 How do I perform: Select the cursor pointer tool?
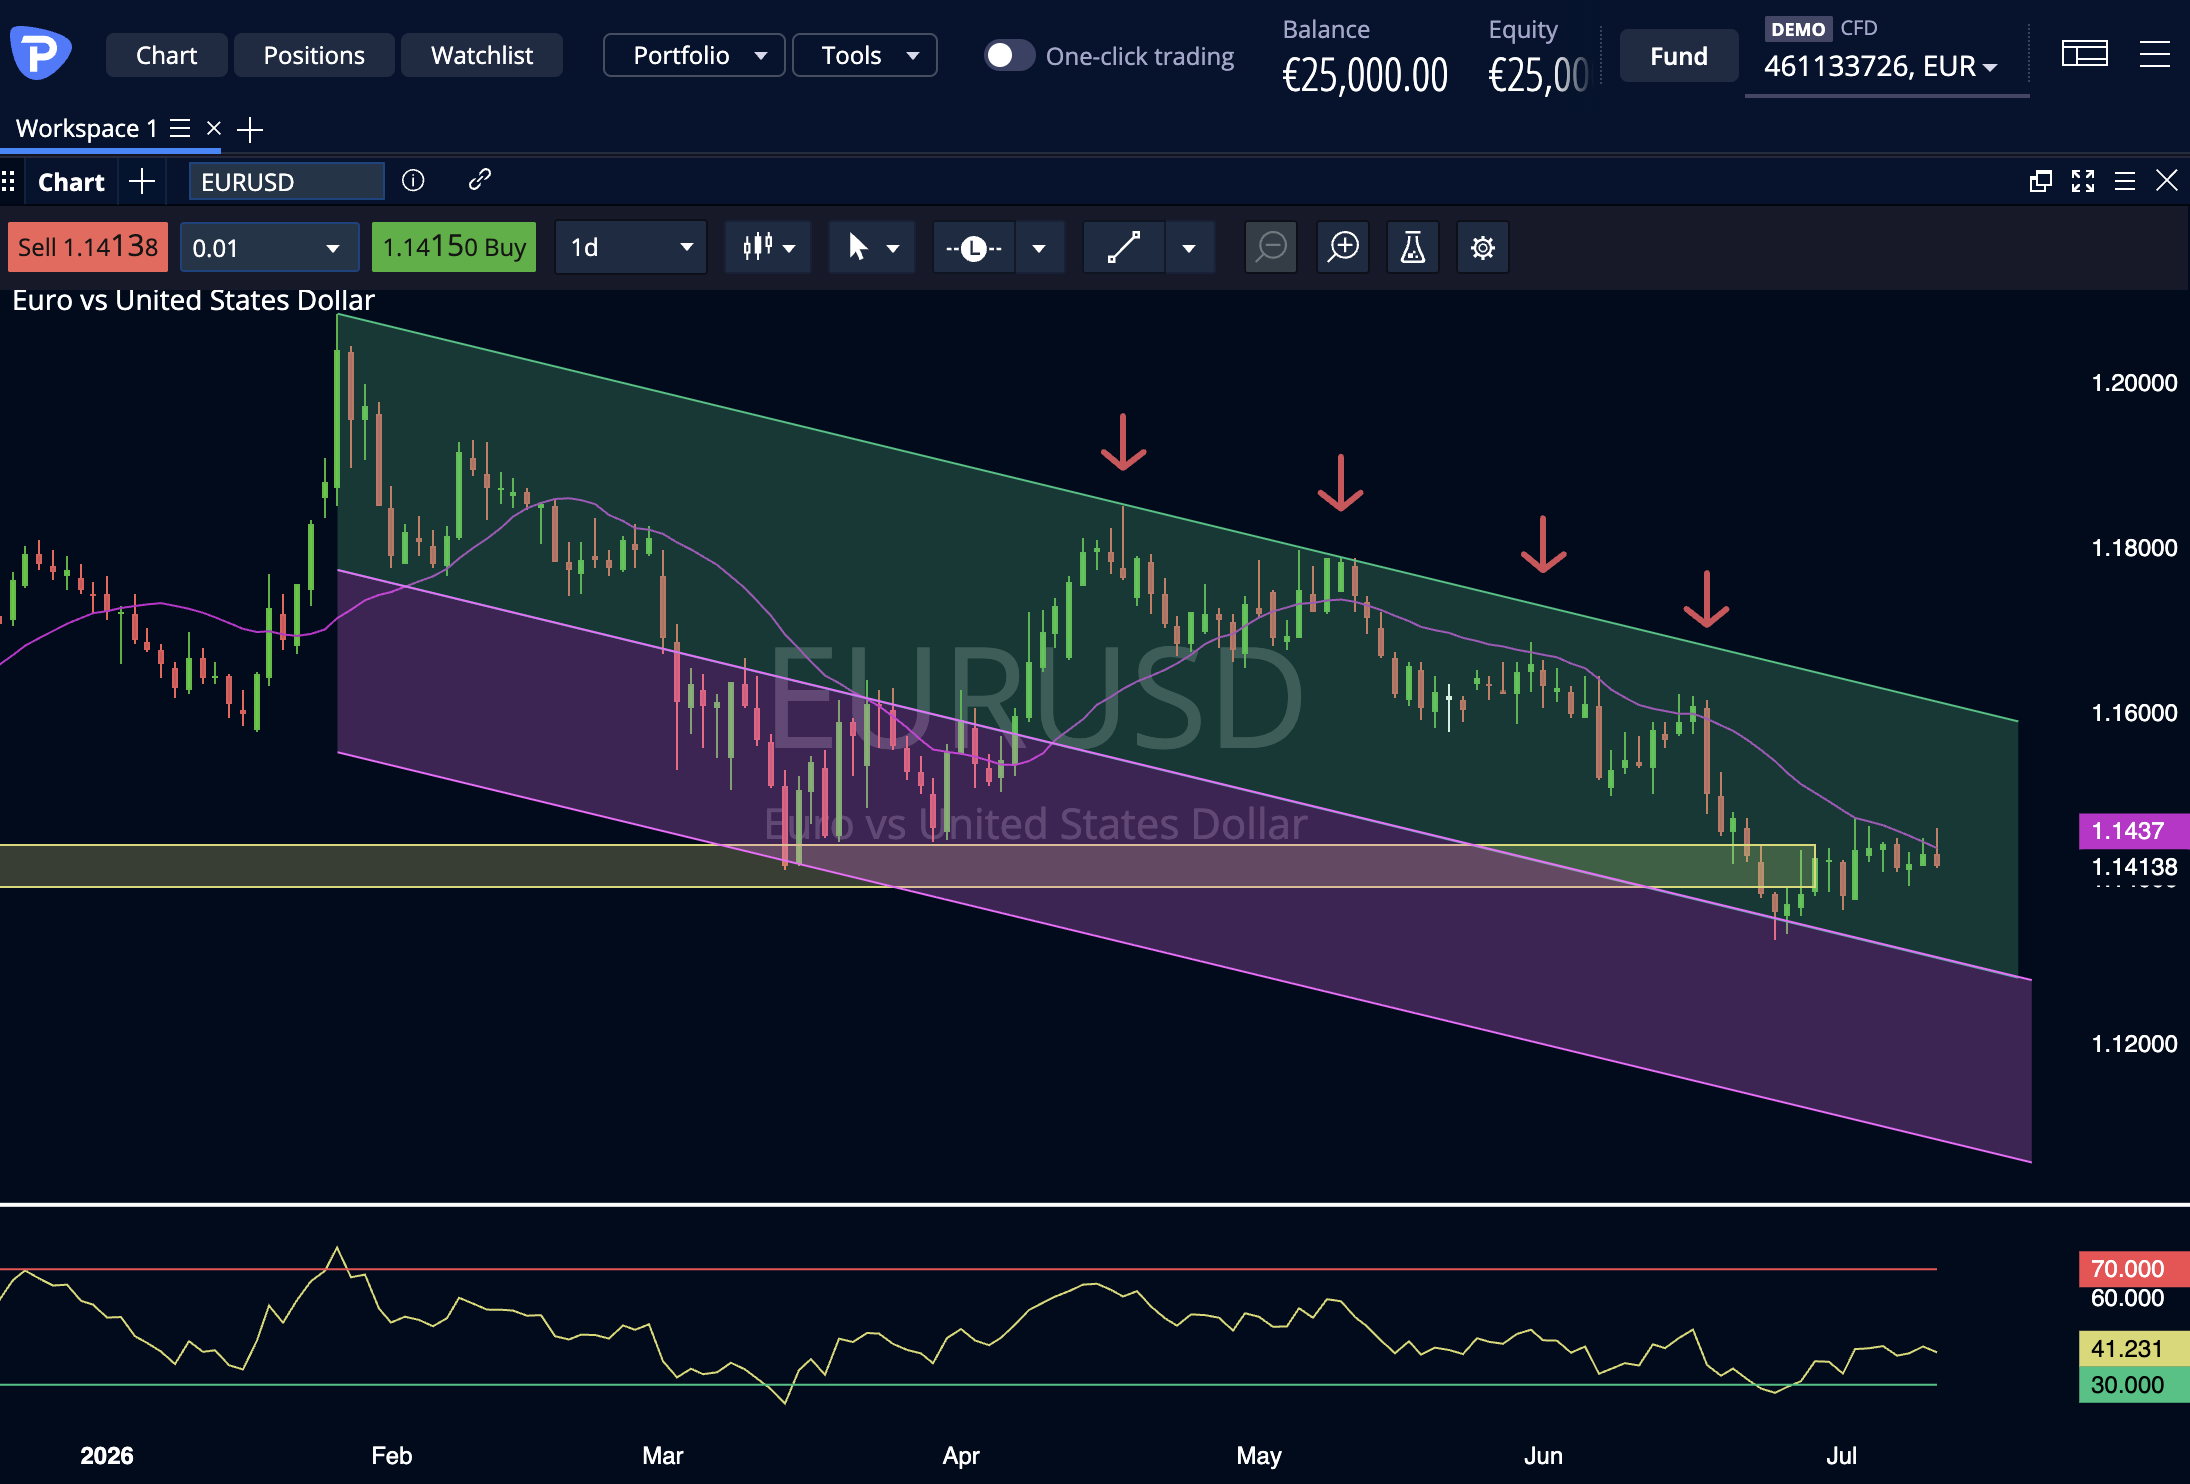coord(857,247)
